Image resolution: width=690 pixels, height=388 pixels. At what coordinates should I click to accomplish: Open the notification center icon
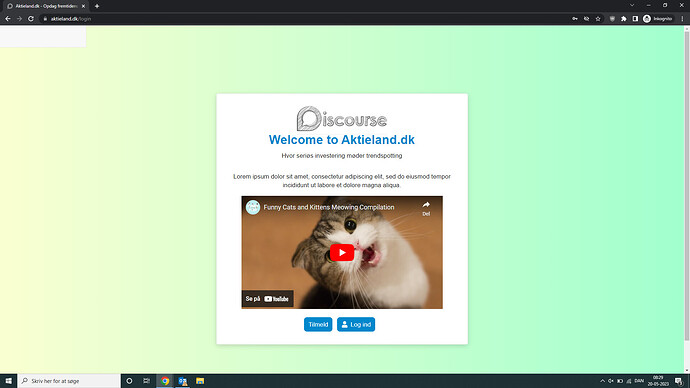[679, 381]
